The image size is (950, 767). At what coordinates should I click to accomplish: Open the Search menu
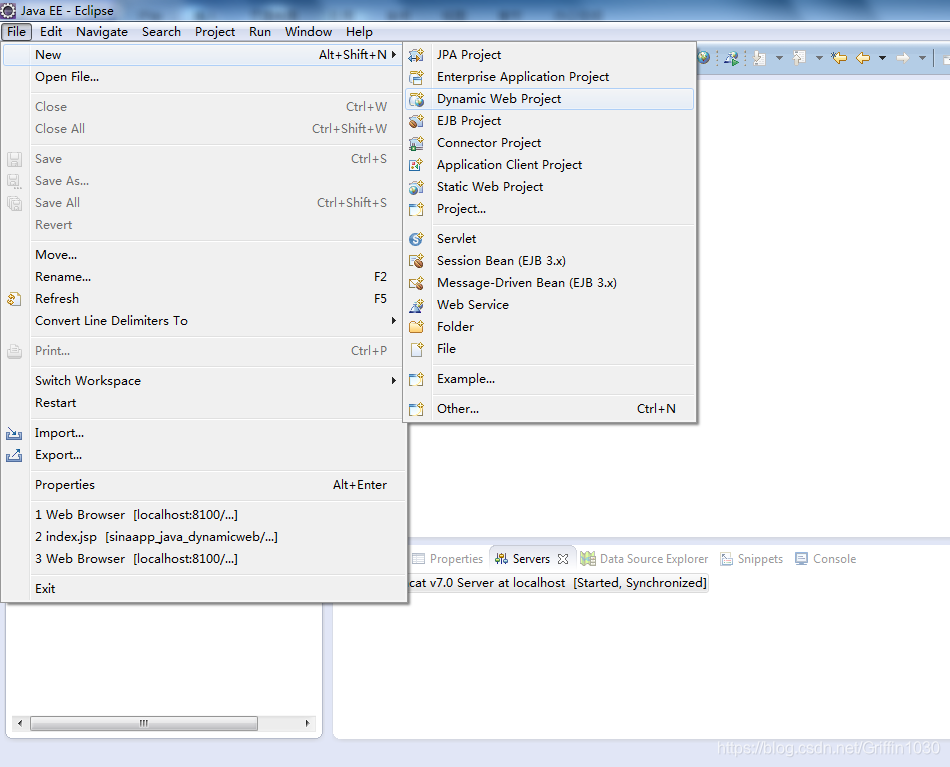click(161, 32)
